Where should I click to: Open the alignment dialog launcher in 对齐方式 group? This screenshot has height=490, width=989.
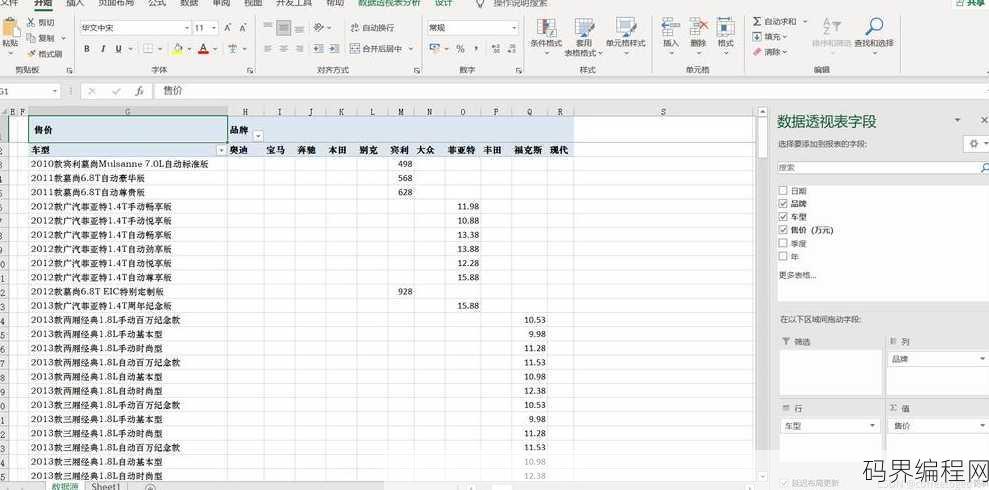click(417, 71)
